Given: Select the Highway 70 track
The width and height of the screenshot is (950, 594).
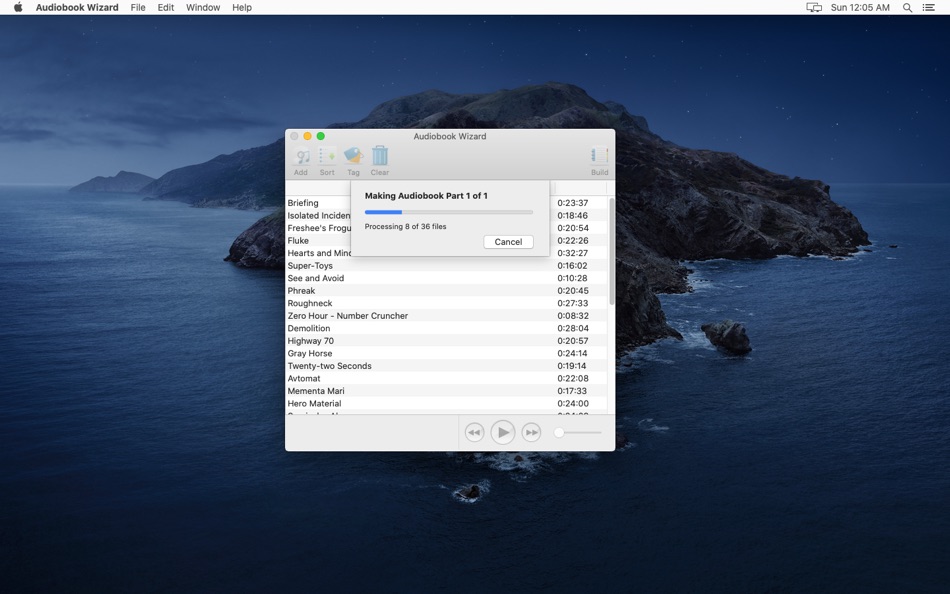Looking at the screenshot, I should [x=447, y=341].
